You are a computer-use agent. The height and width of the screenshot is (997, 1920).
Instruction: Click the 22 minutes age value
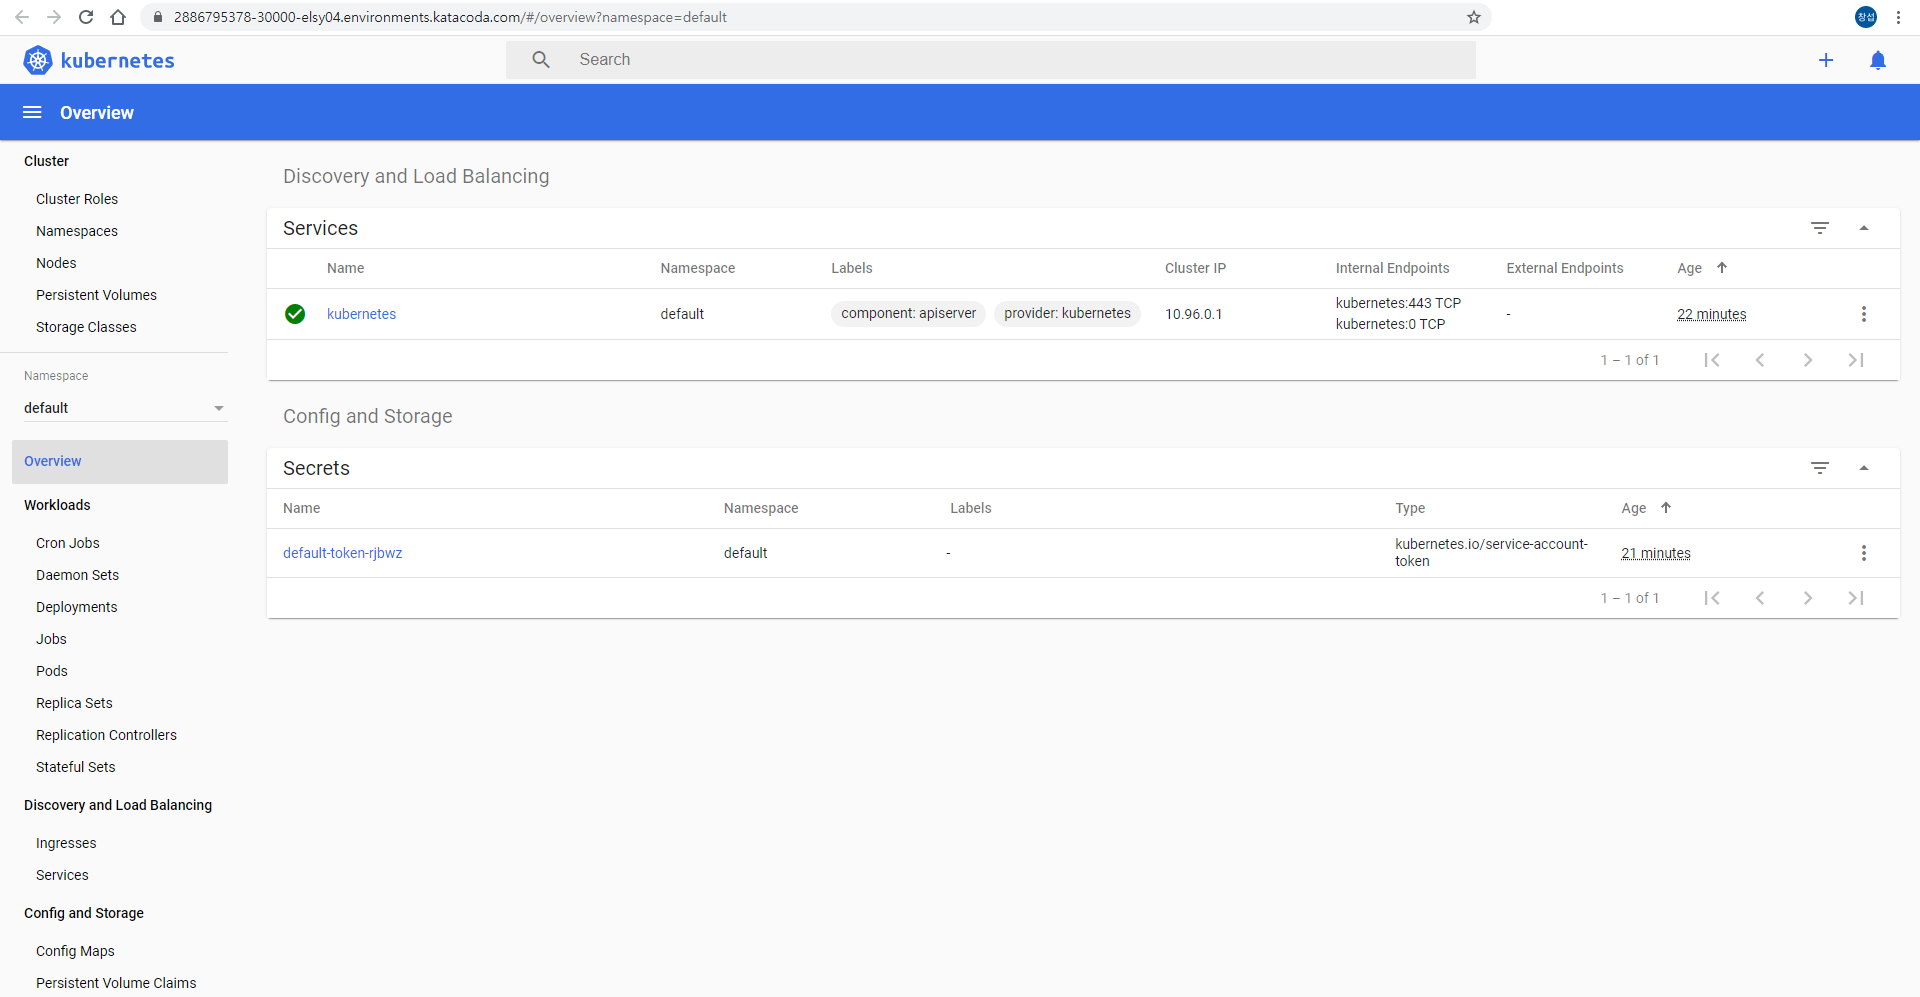[x=1712, y=314]
